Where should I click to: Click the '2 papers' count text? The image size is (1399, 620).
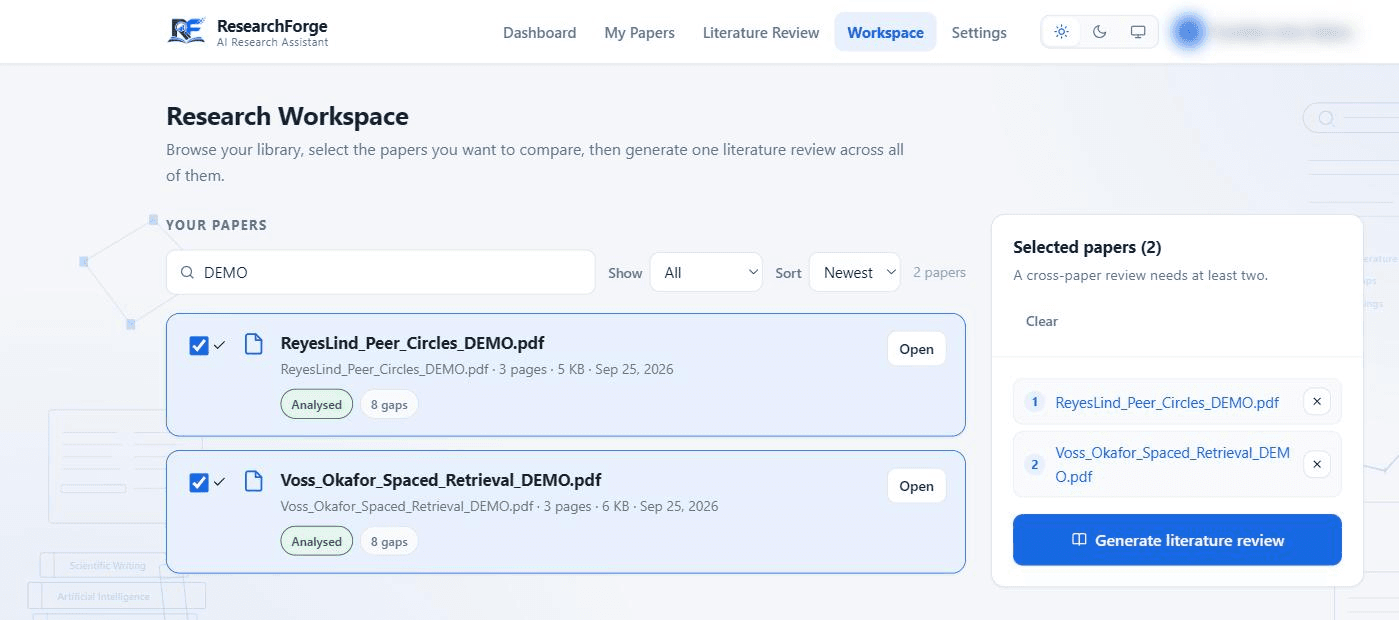(939, 272)
